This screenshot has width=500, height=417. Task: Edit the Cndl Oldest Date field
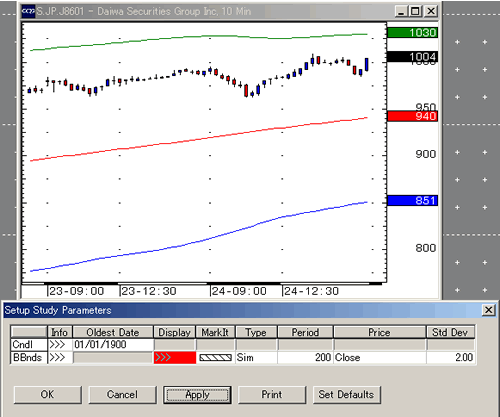click(113, 344)
